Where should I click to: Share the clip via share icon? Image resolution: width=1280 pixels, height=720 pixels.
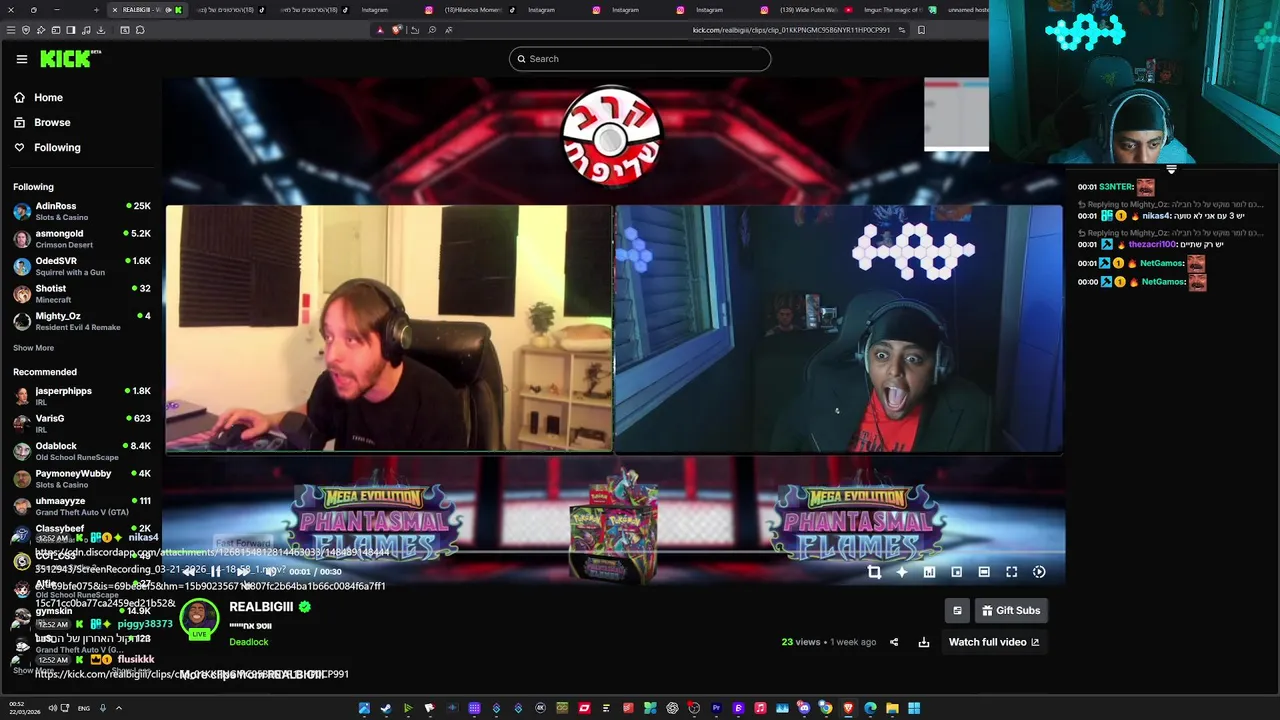[894, 642]
